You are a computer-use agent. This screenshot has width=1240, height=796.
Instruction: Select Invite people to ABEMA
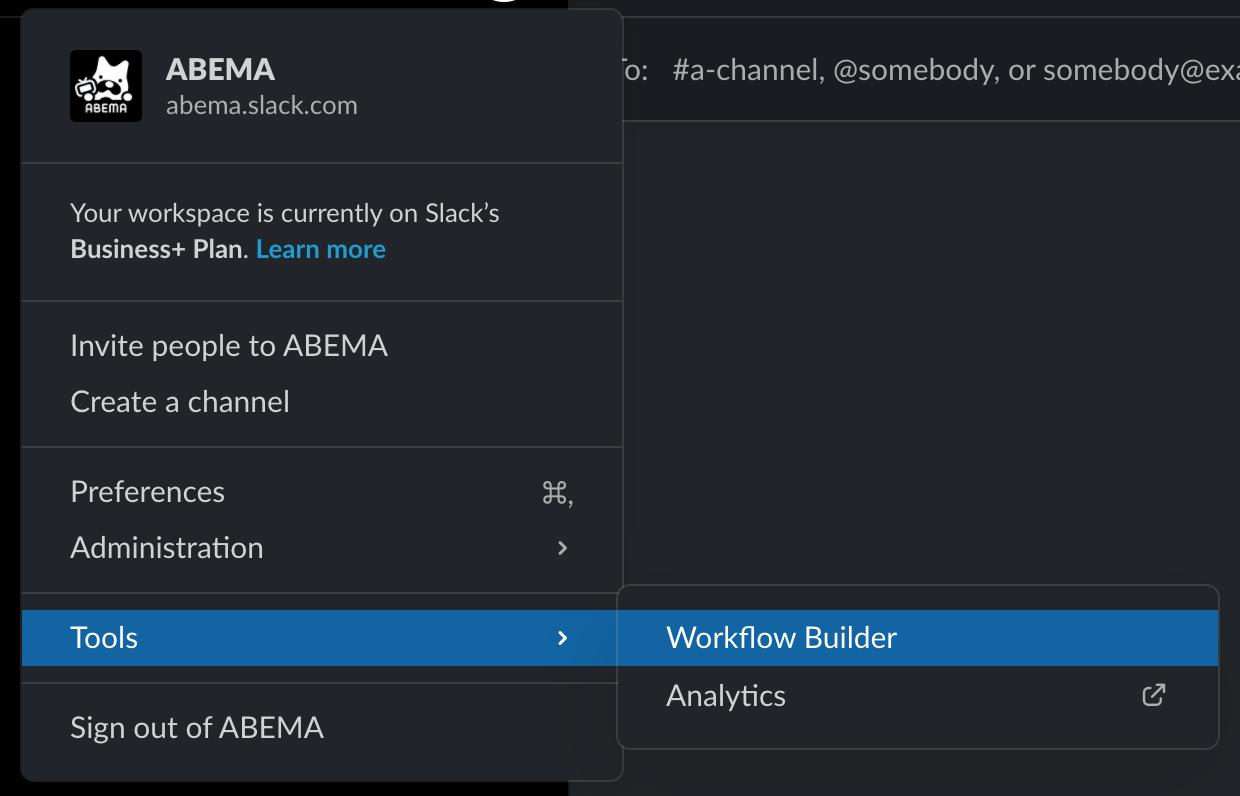(322, 346)
